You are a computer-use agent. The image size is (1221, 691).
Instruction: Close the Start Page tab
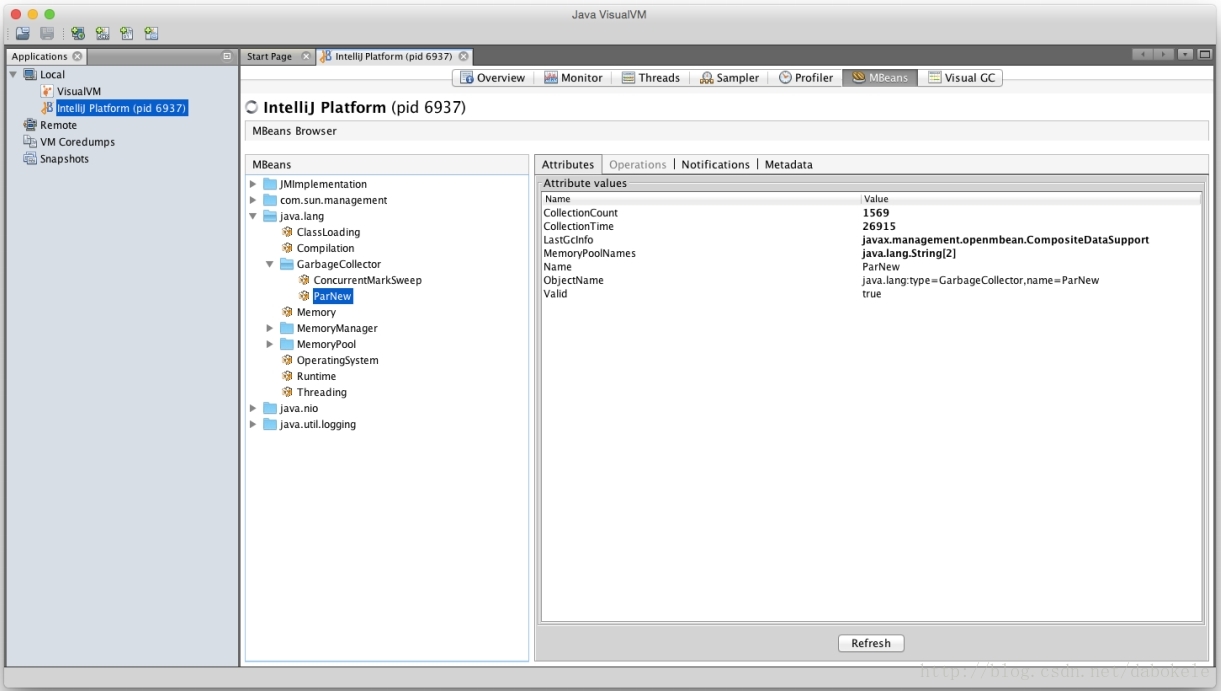[x=307, y=57]
